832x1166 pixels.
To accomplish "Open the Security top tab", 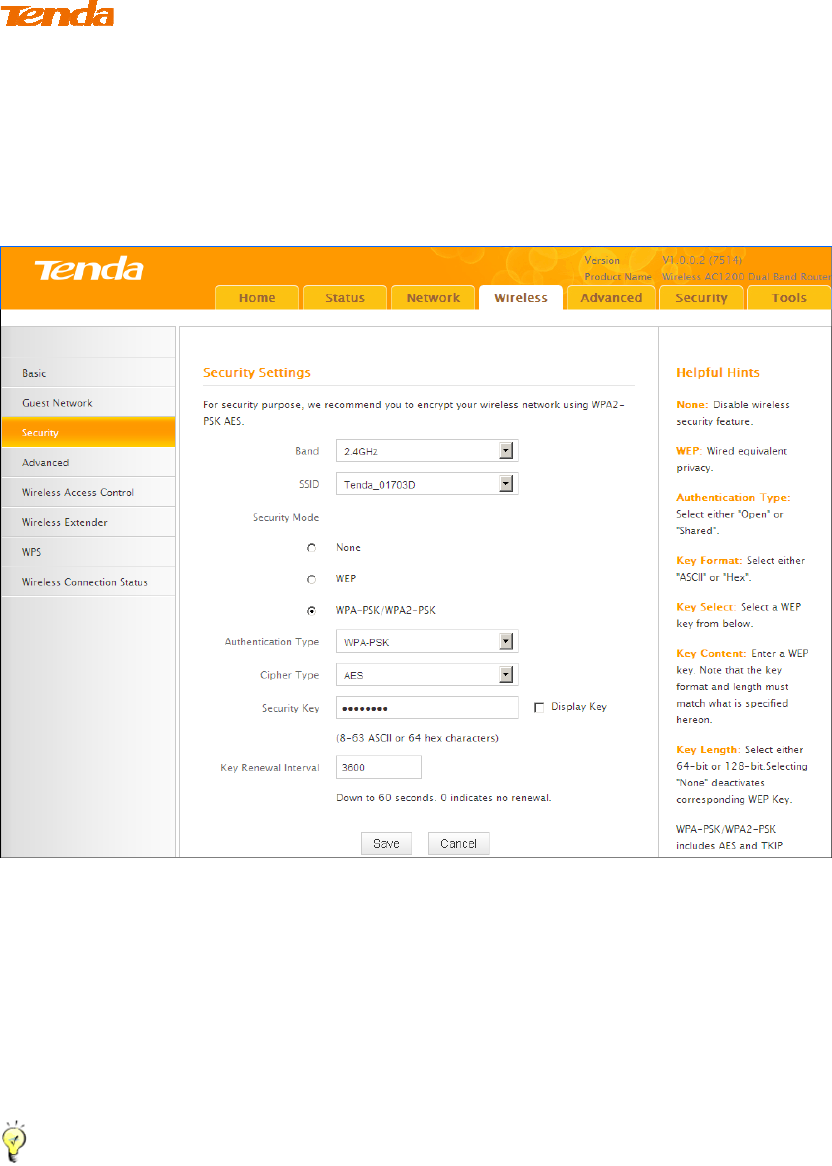I will coord(701,297).
